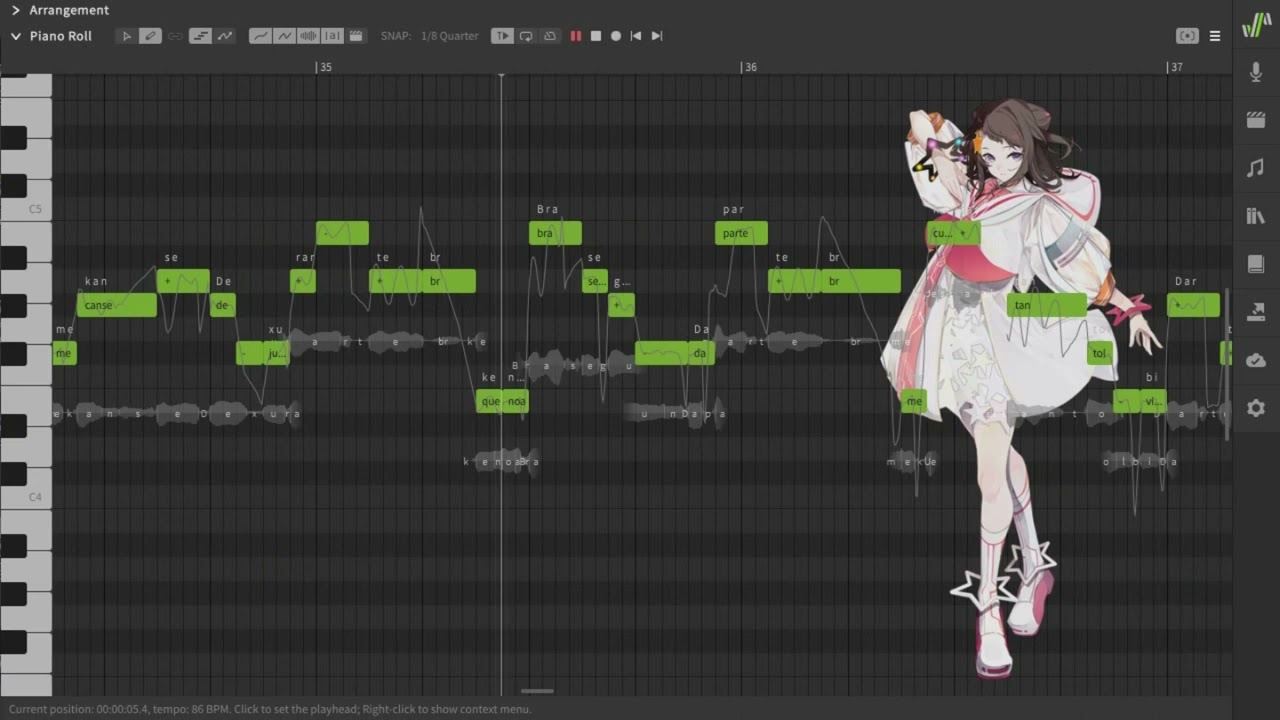1280x720 pixels.
Task: Click the metronome icon
Action: tap(550, 36)
